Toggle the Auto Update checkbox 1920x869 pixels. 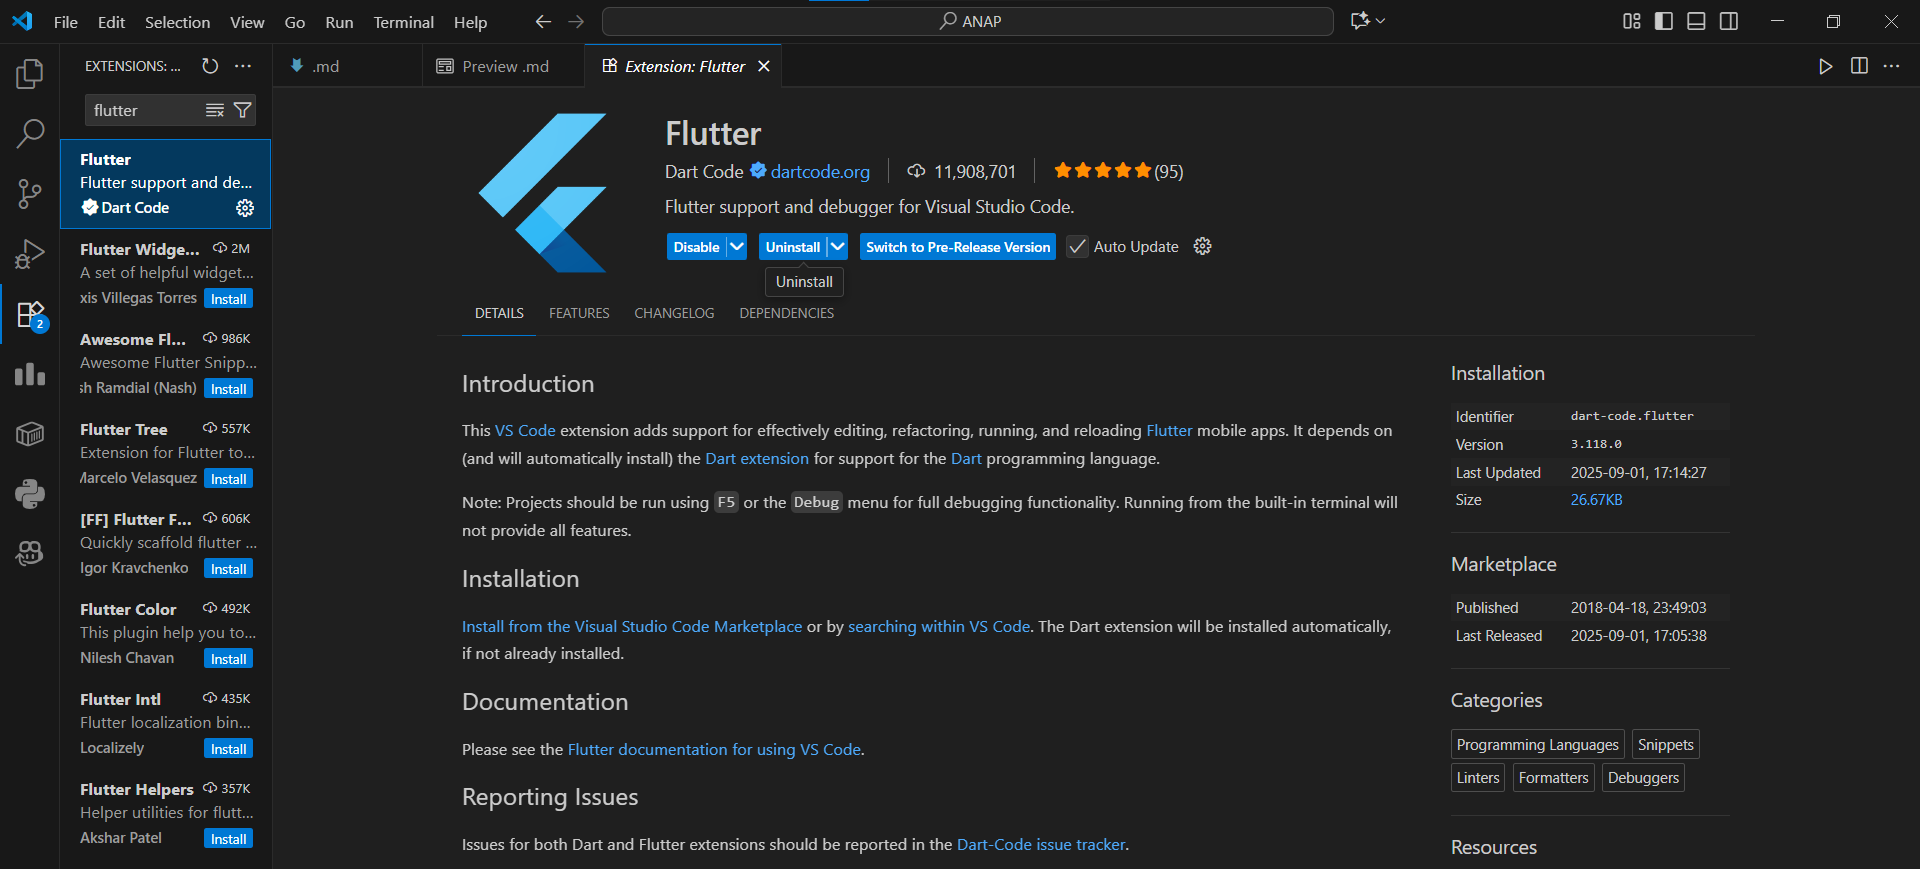(1077, 247)
